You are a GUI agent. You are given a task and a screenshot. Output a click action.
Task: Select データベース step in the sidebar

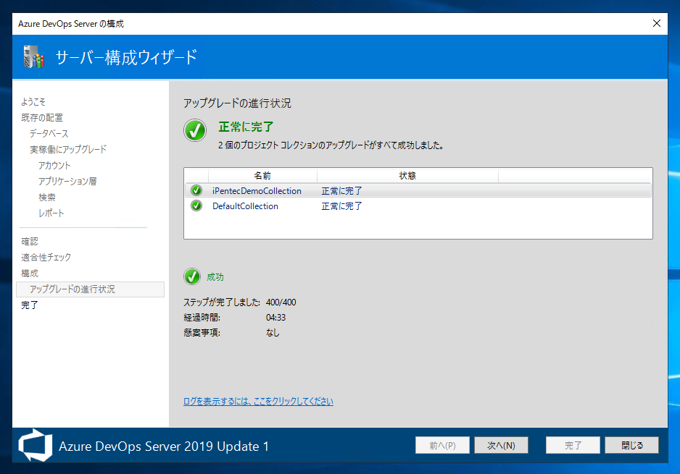pyautogui.click(x=49, y=134)
